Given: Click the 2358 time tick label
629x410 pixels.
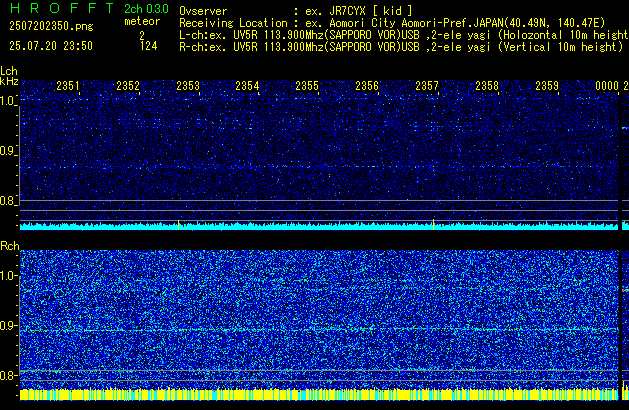Looking at the screenshot, I should click(487, 86).
